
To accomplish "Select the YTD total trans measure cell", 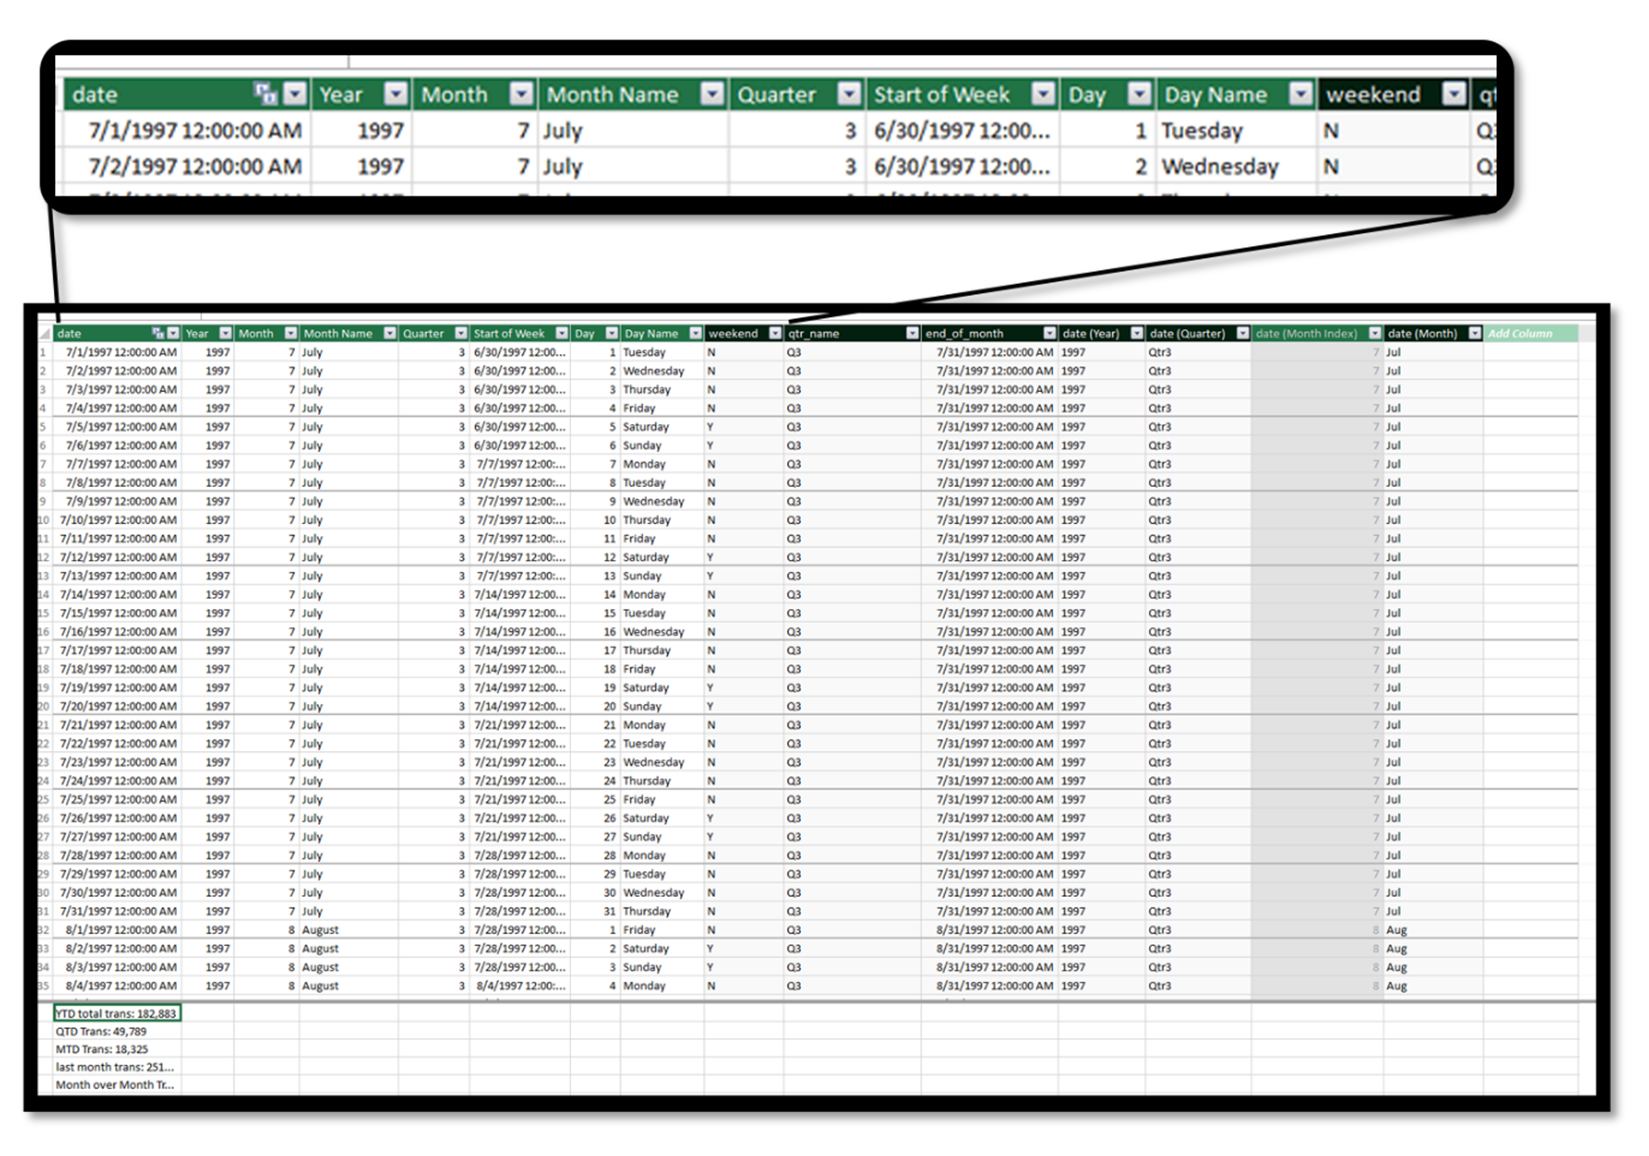I will click(x=117, y=1013).
